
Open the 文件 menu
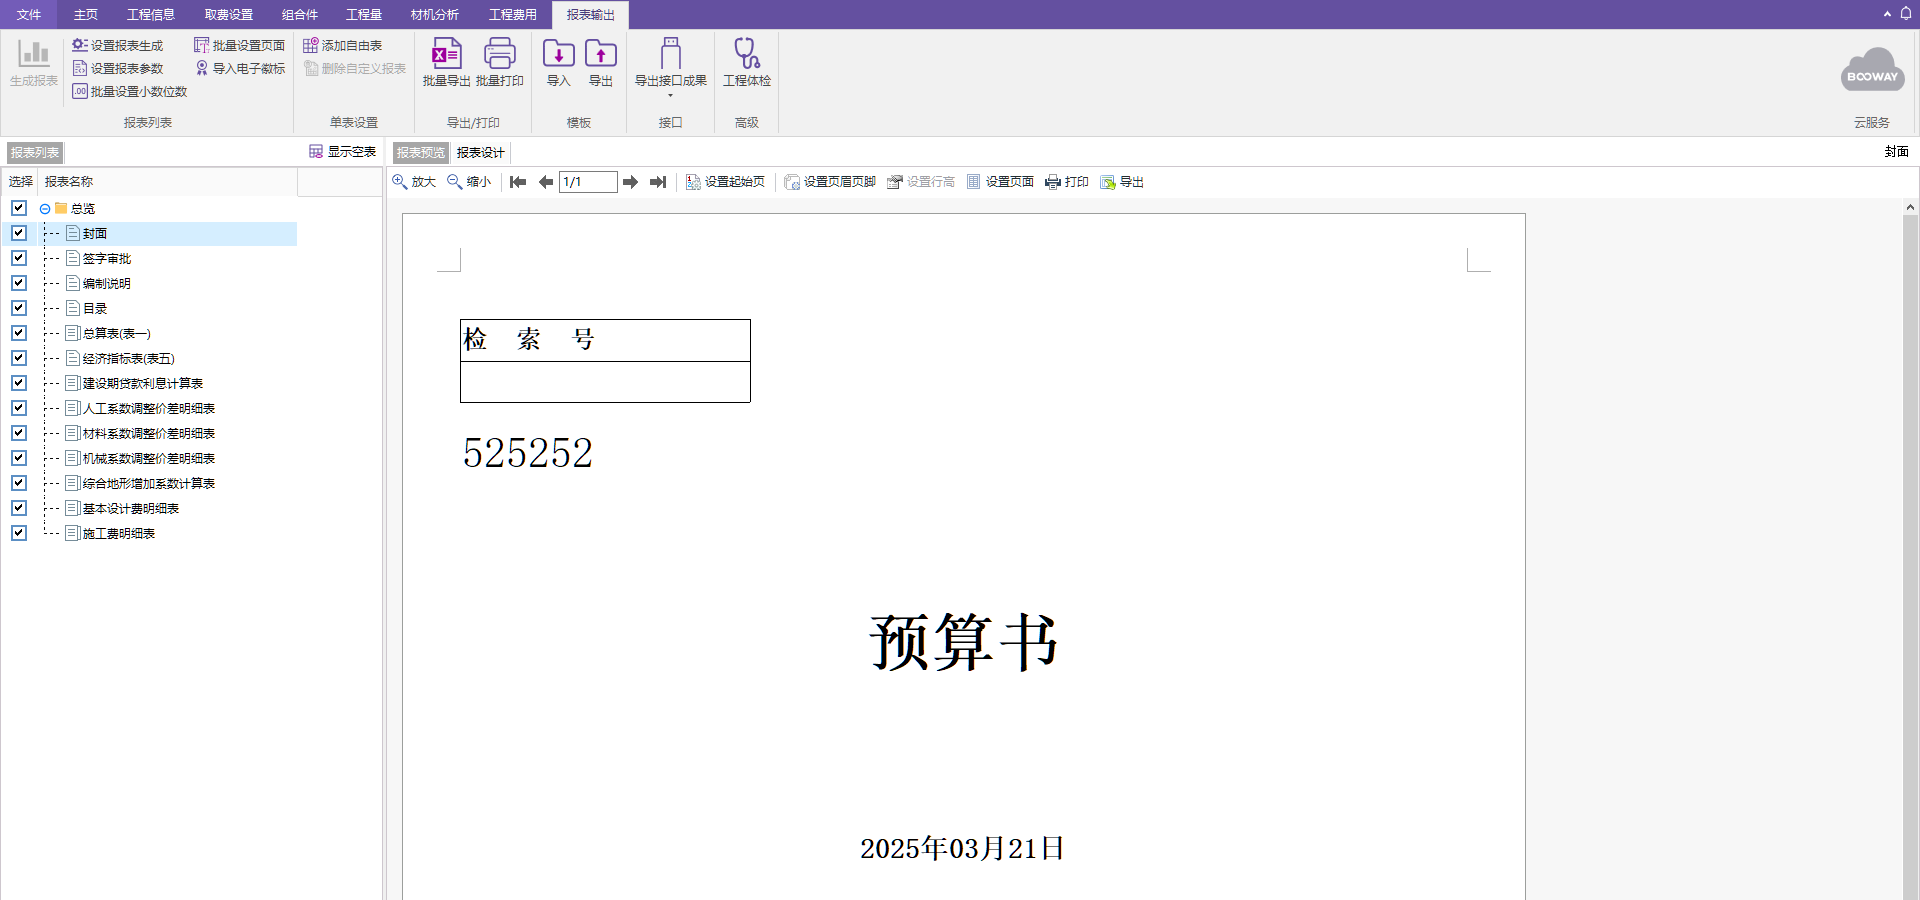29,14
